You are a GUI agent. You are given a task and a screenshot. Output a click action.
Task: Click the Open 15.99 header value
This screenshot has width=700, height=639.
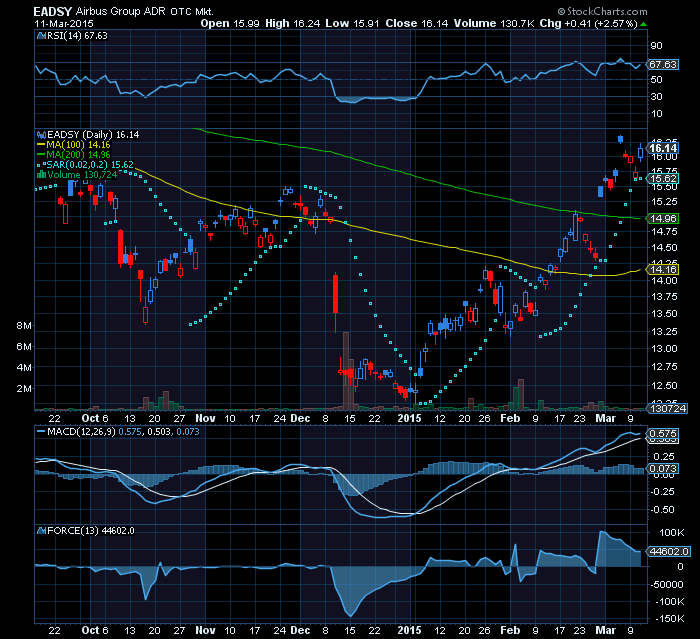click(x=229, y=24)
